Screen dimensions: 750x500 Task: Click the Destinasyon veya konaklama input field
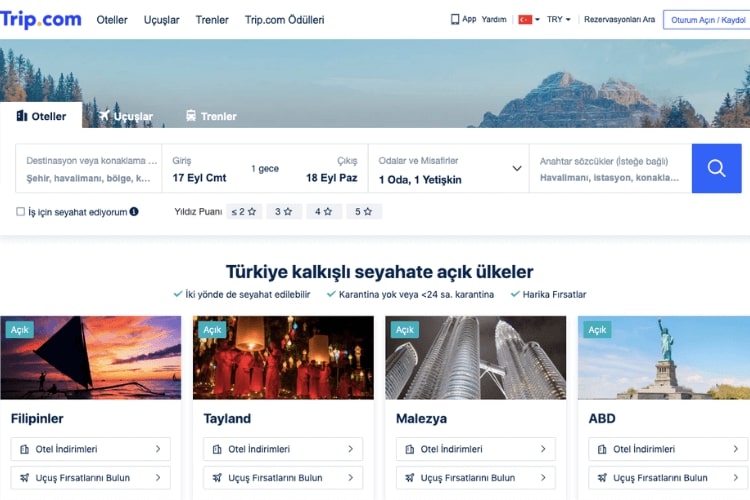point(89,168)
